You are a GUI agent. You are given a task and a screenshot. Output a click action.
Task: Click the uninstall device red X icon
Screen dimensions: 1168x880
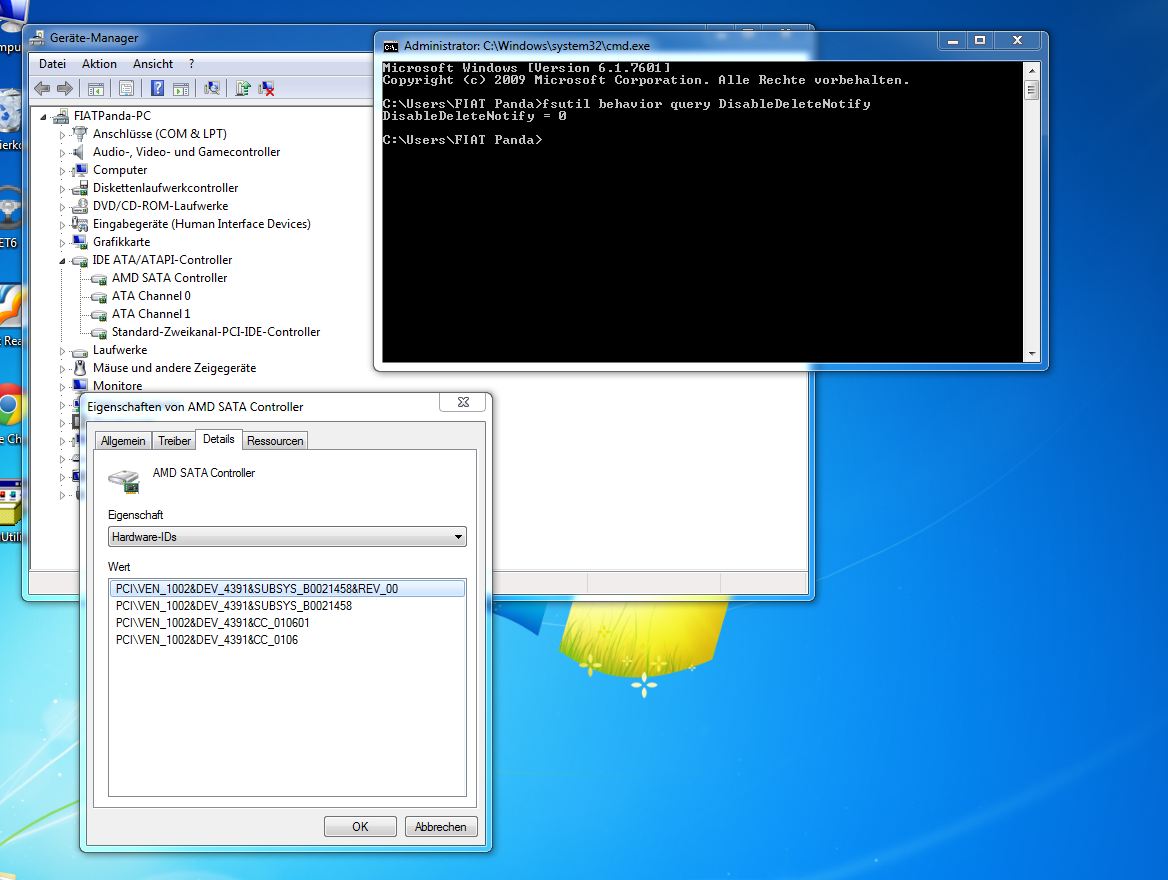tap(267, 89)
